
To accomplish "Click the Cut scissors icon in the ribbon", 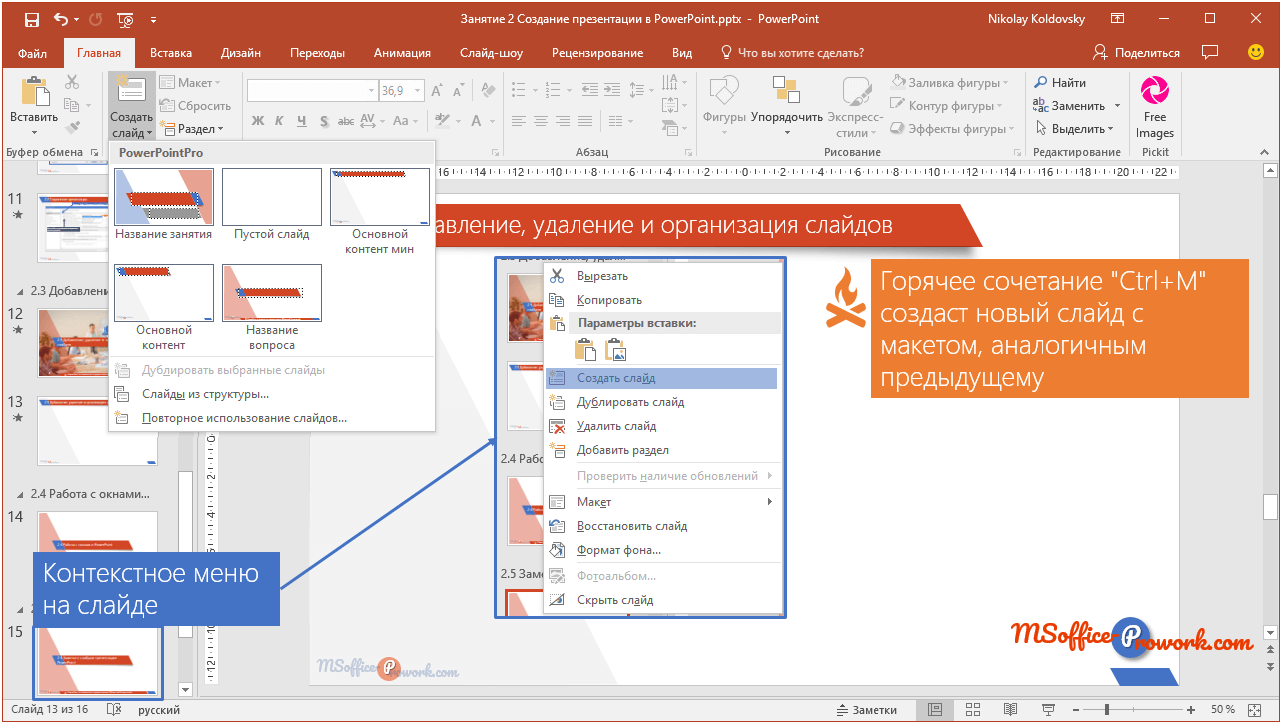I will (72, 83).
